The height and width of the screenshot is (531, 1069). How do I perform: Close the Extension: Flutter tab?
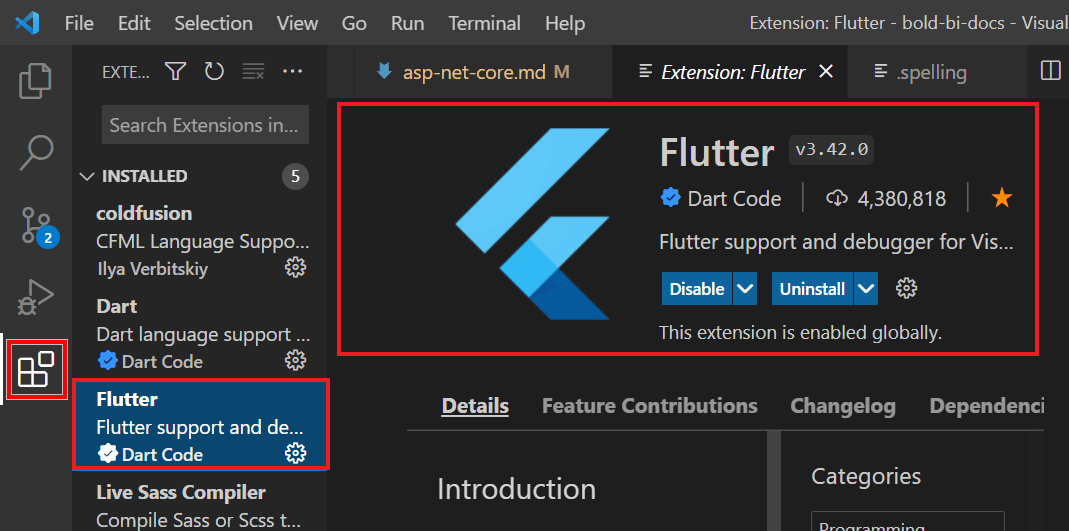826,71
